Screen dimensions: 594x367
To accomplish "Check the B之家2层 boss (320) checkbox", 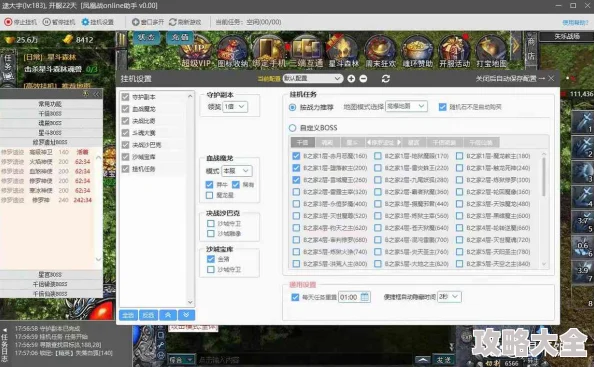I will 296,192.
